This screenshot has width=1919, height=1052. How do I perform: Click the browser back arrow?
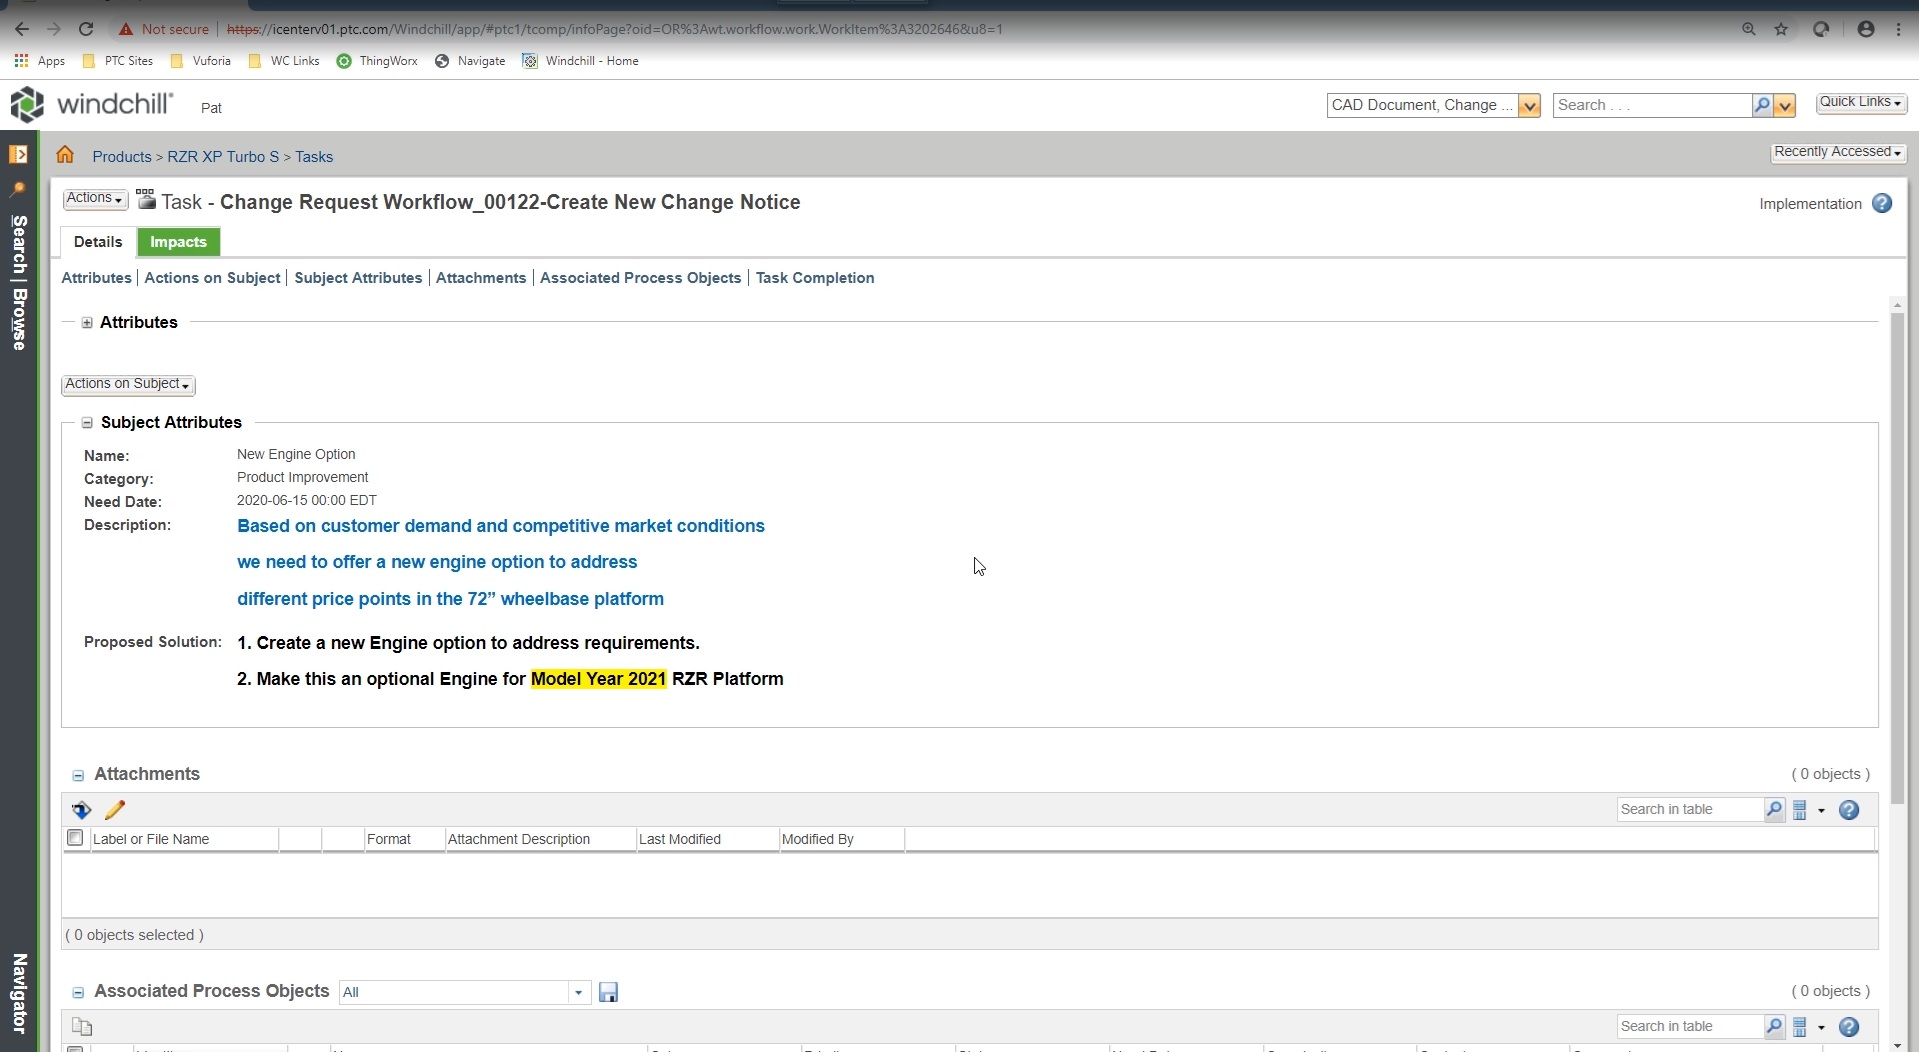22,29
